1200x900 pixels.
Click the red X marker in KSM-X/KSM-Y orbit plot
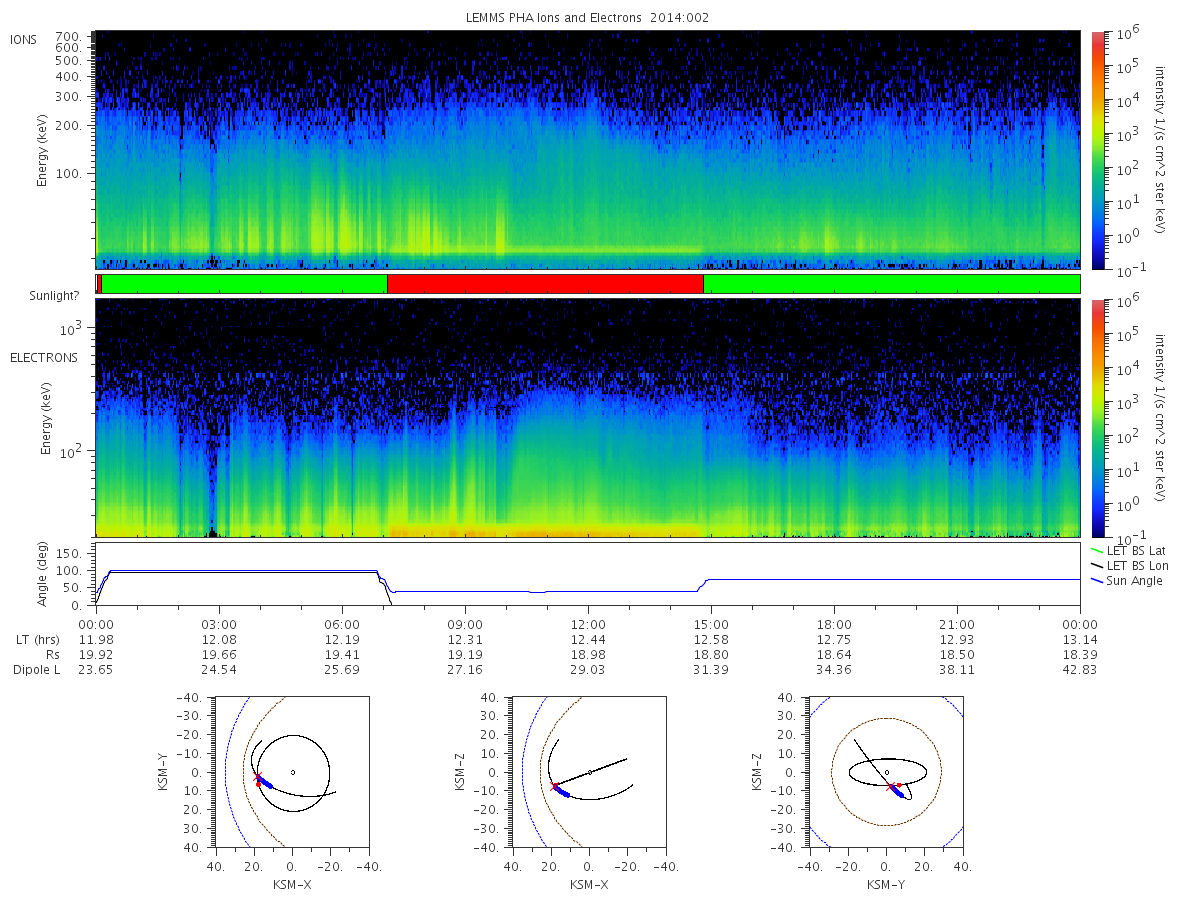coord(257,779)
